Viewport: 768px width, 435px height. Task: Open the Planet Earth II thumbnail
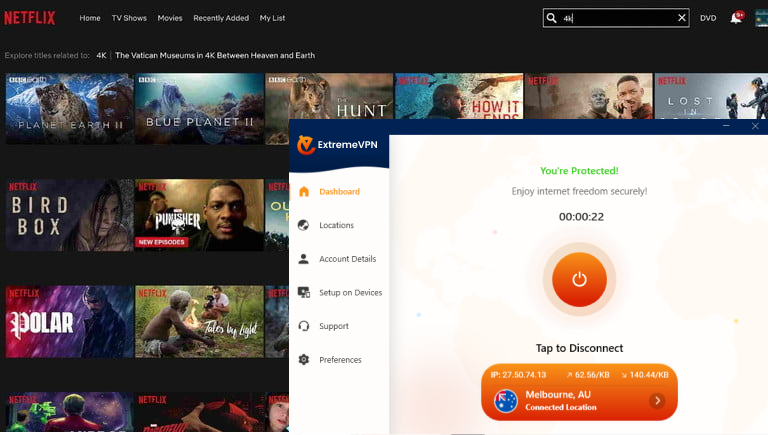70,109
